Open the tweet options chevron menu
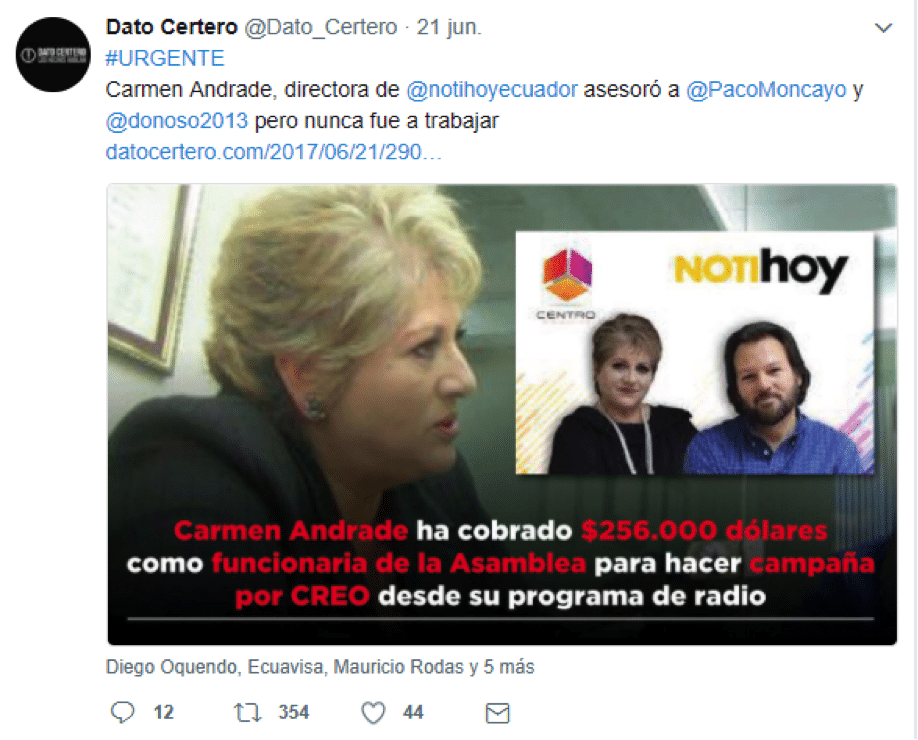Screen dimensions: 918x740 883,28
